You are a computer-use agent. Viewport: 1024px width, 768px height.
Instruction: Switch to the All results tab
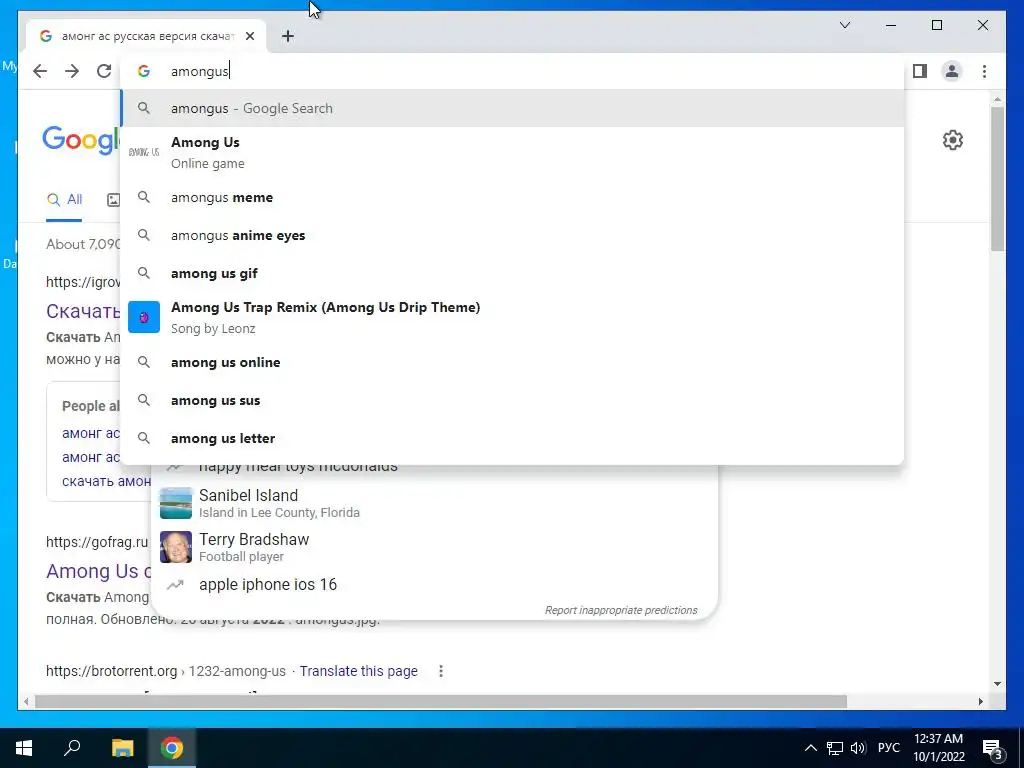click(x=64, y=200)
